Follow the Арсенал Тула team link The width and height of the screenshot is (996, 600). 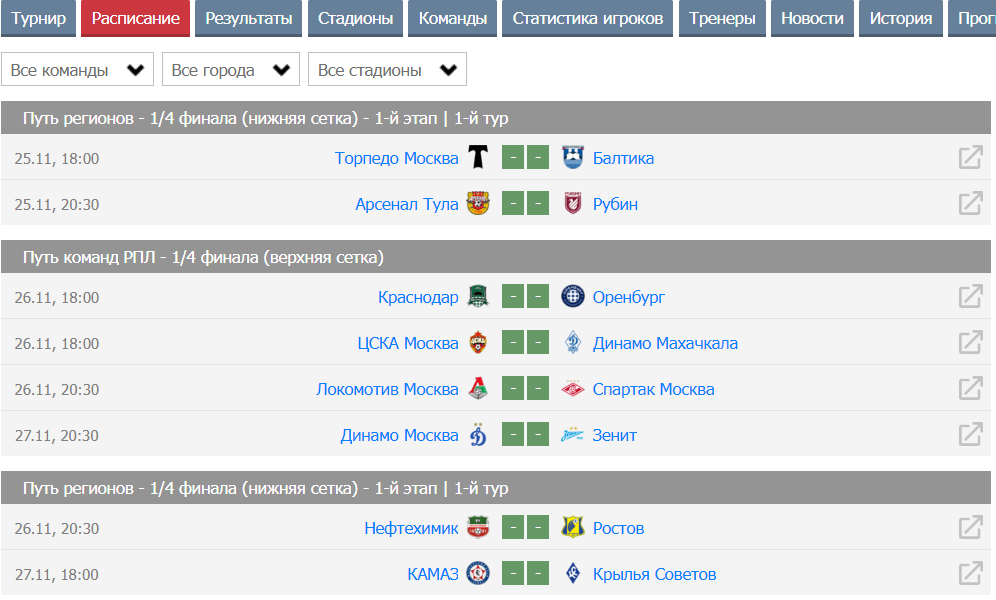point(407,204)
